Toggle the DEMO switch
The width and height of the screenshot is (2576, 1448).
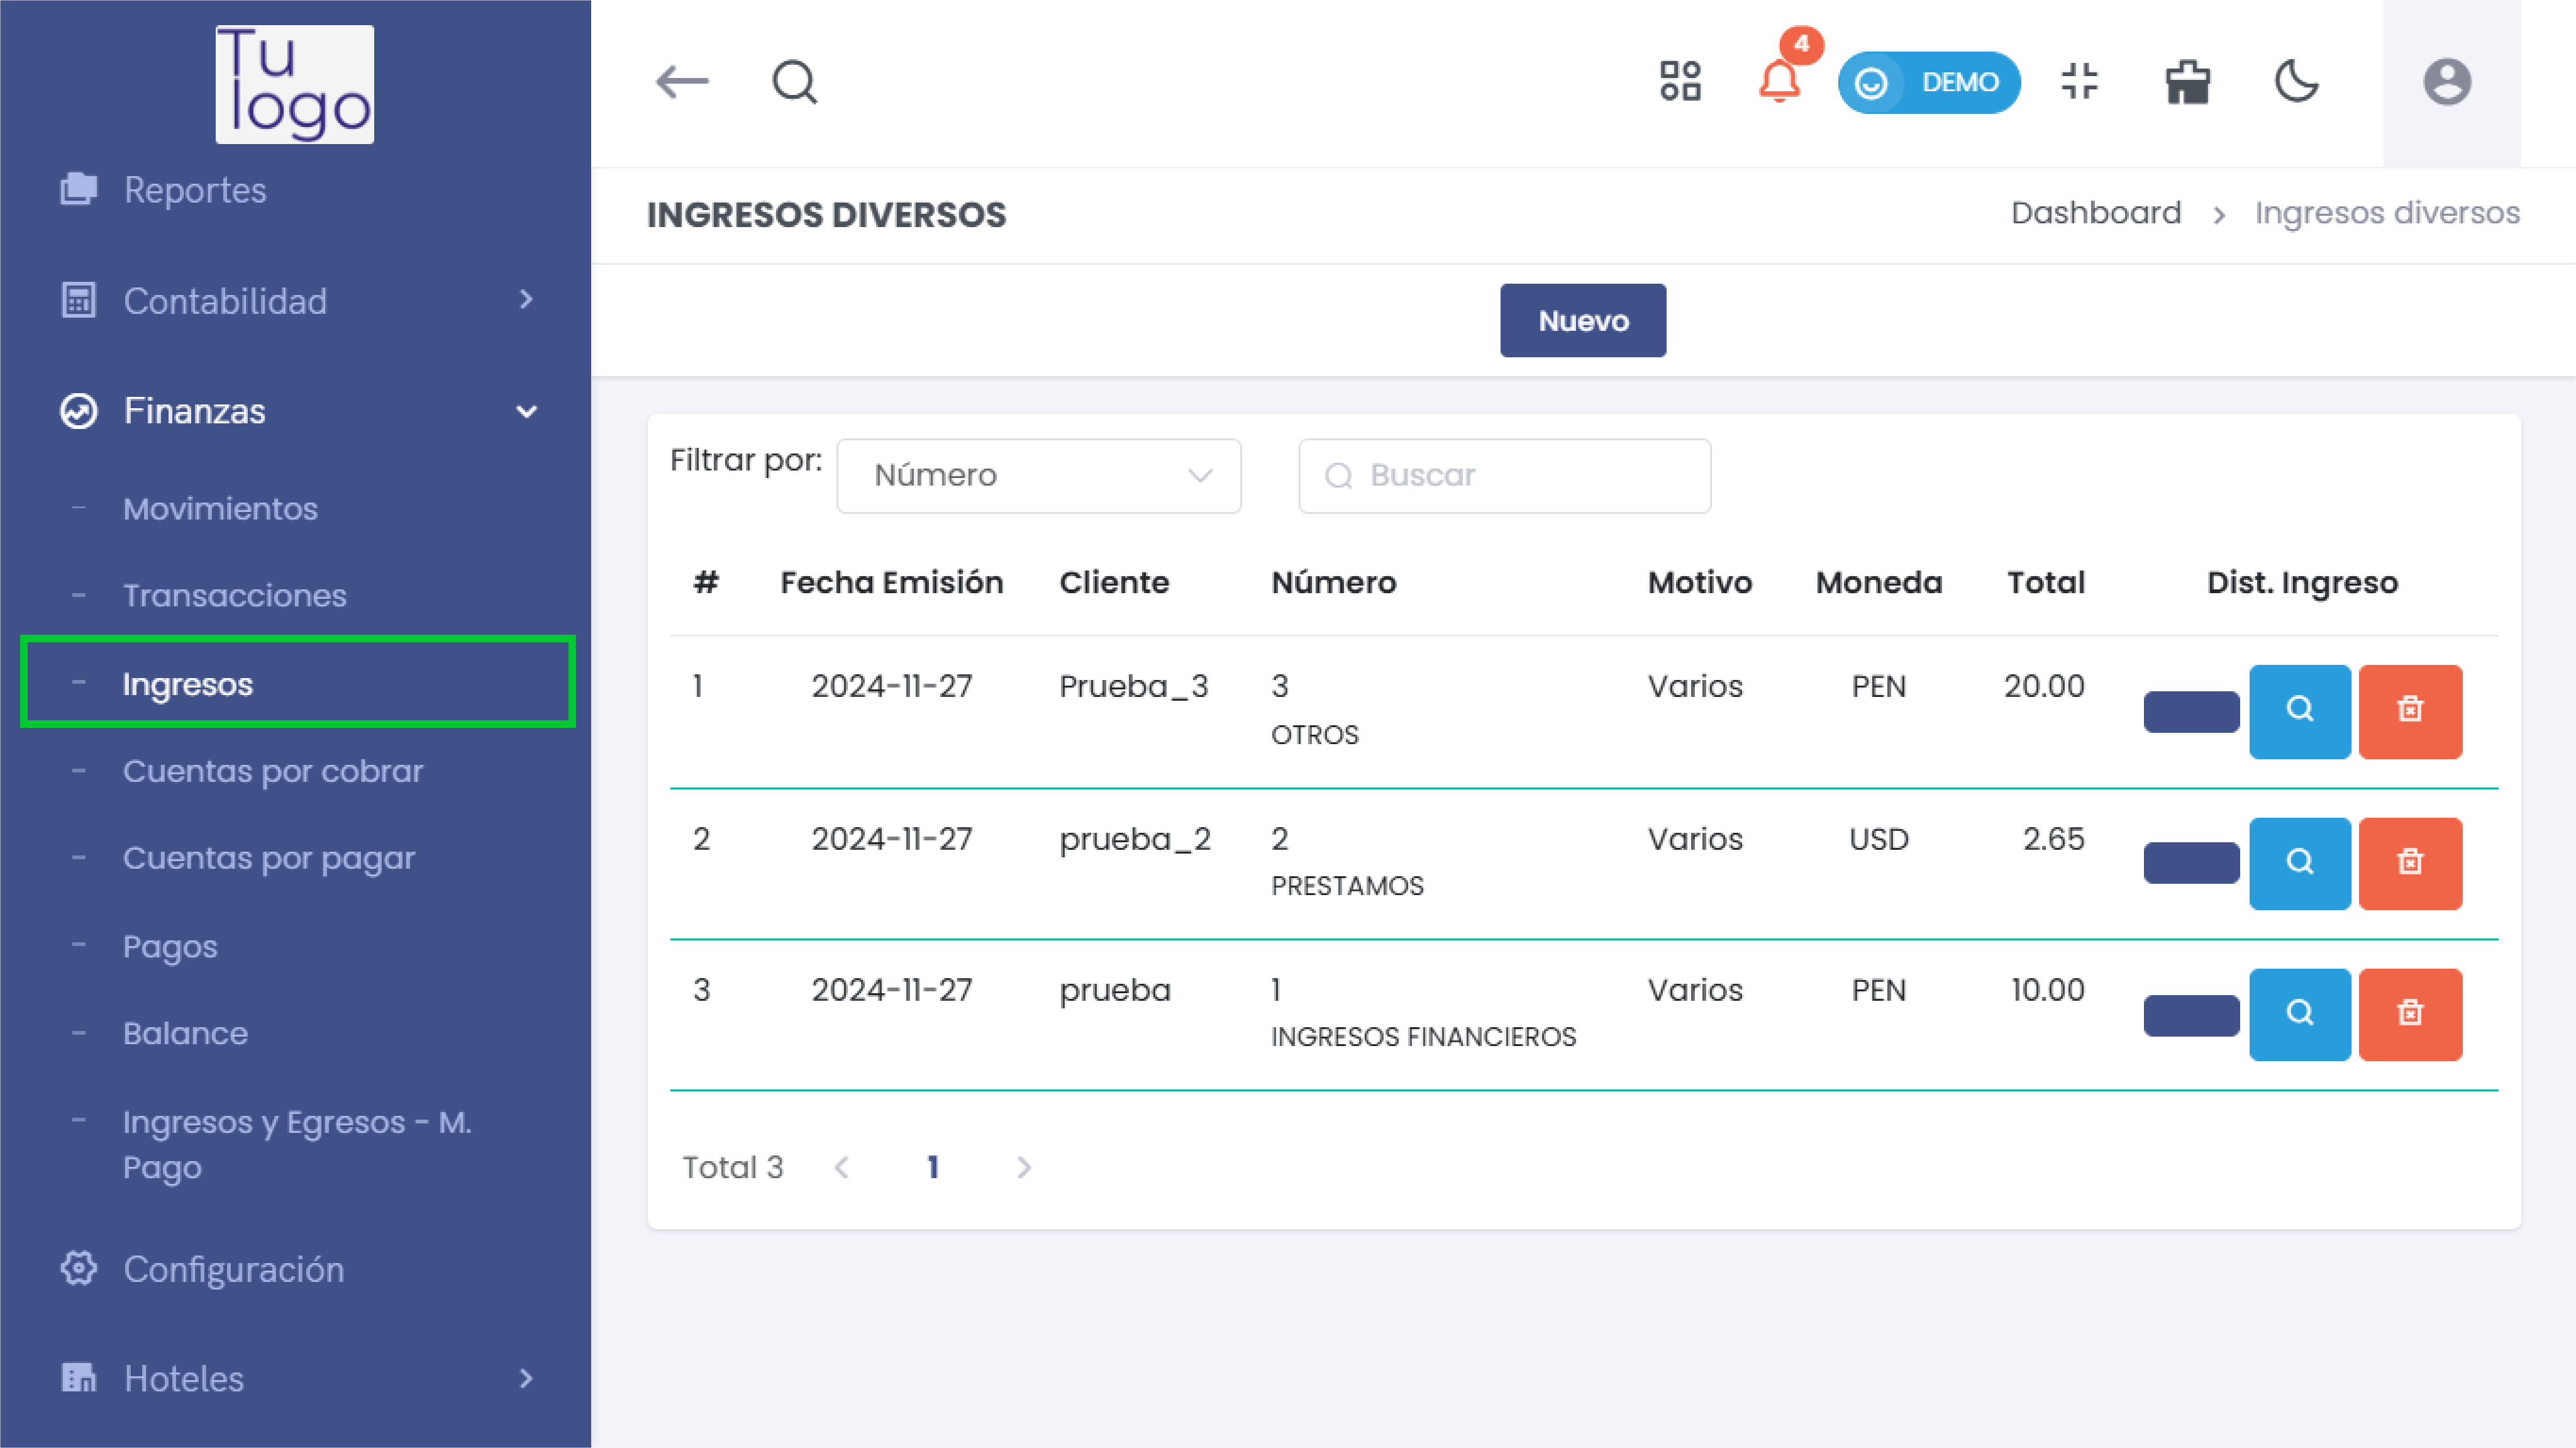click(1928, 82)
